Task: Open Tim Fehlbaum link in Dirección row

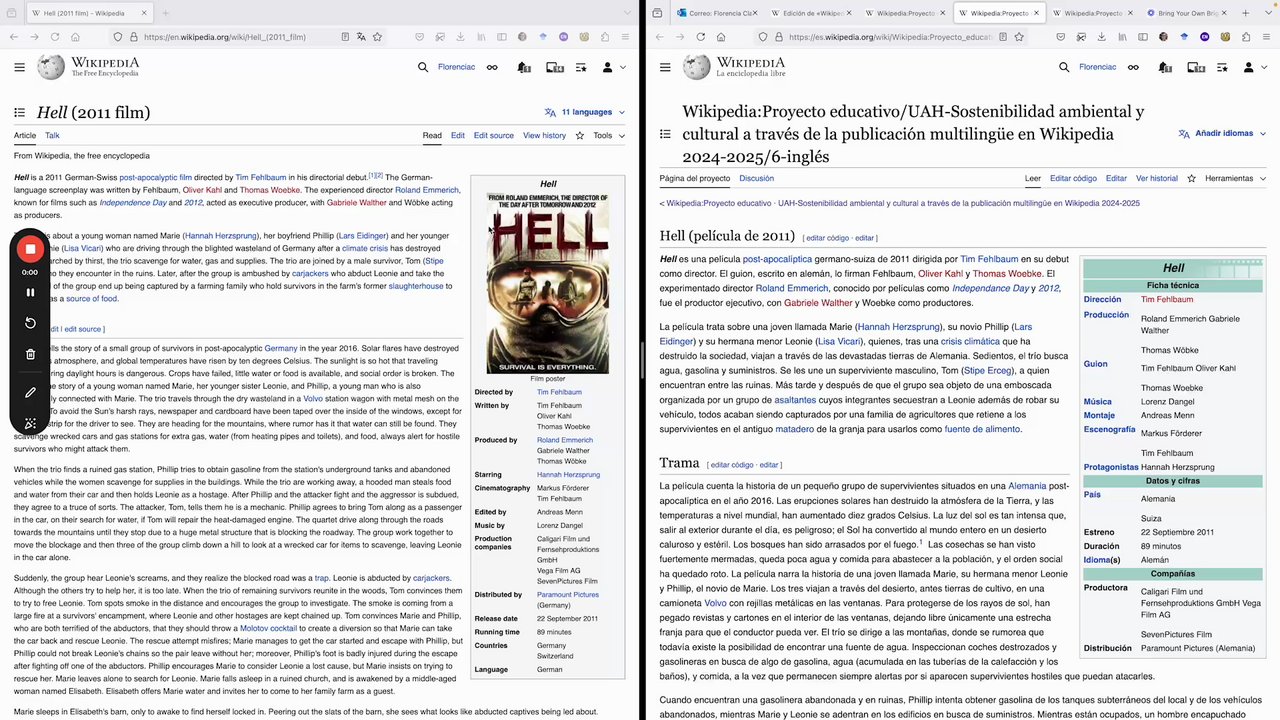Action: [x=1167, y=299]
